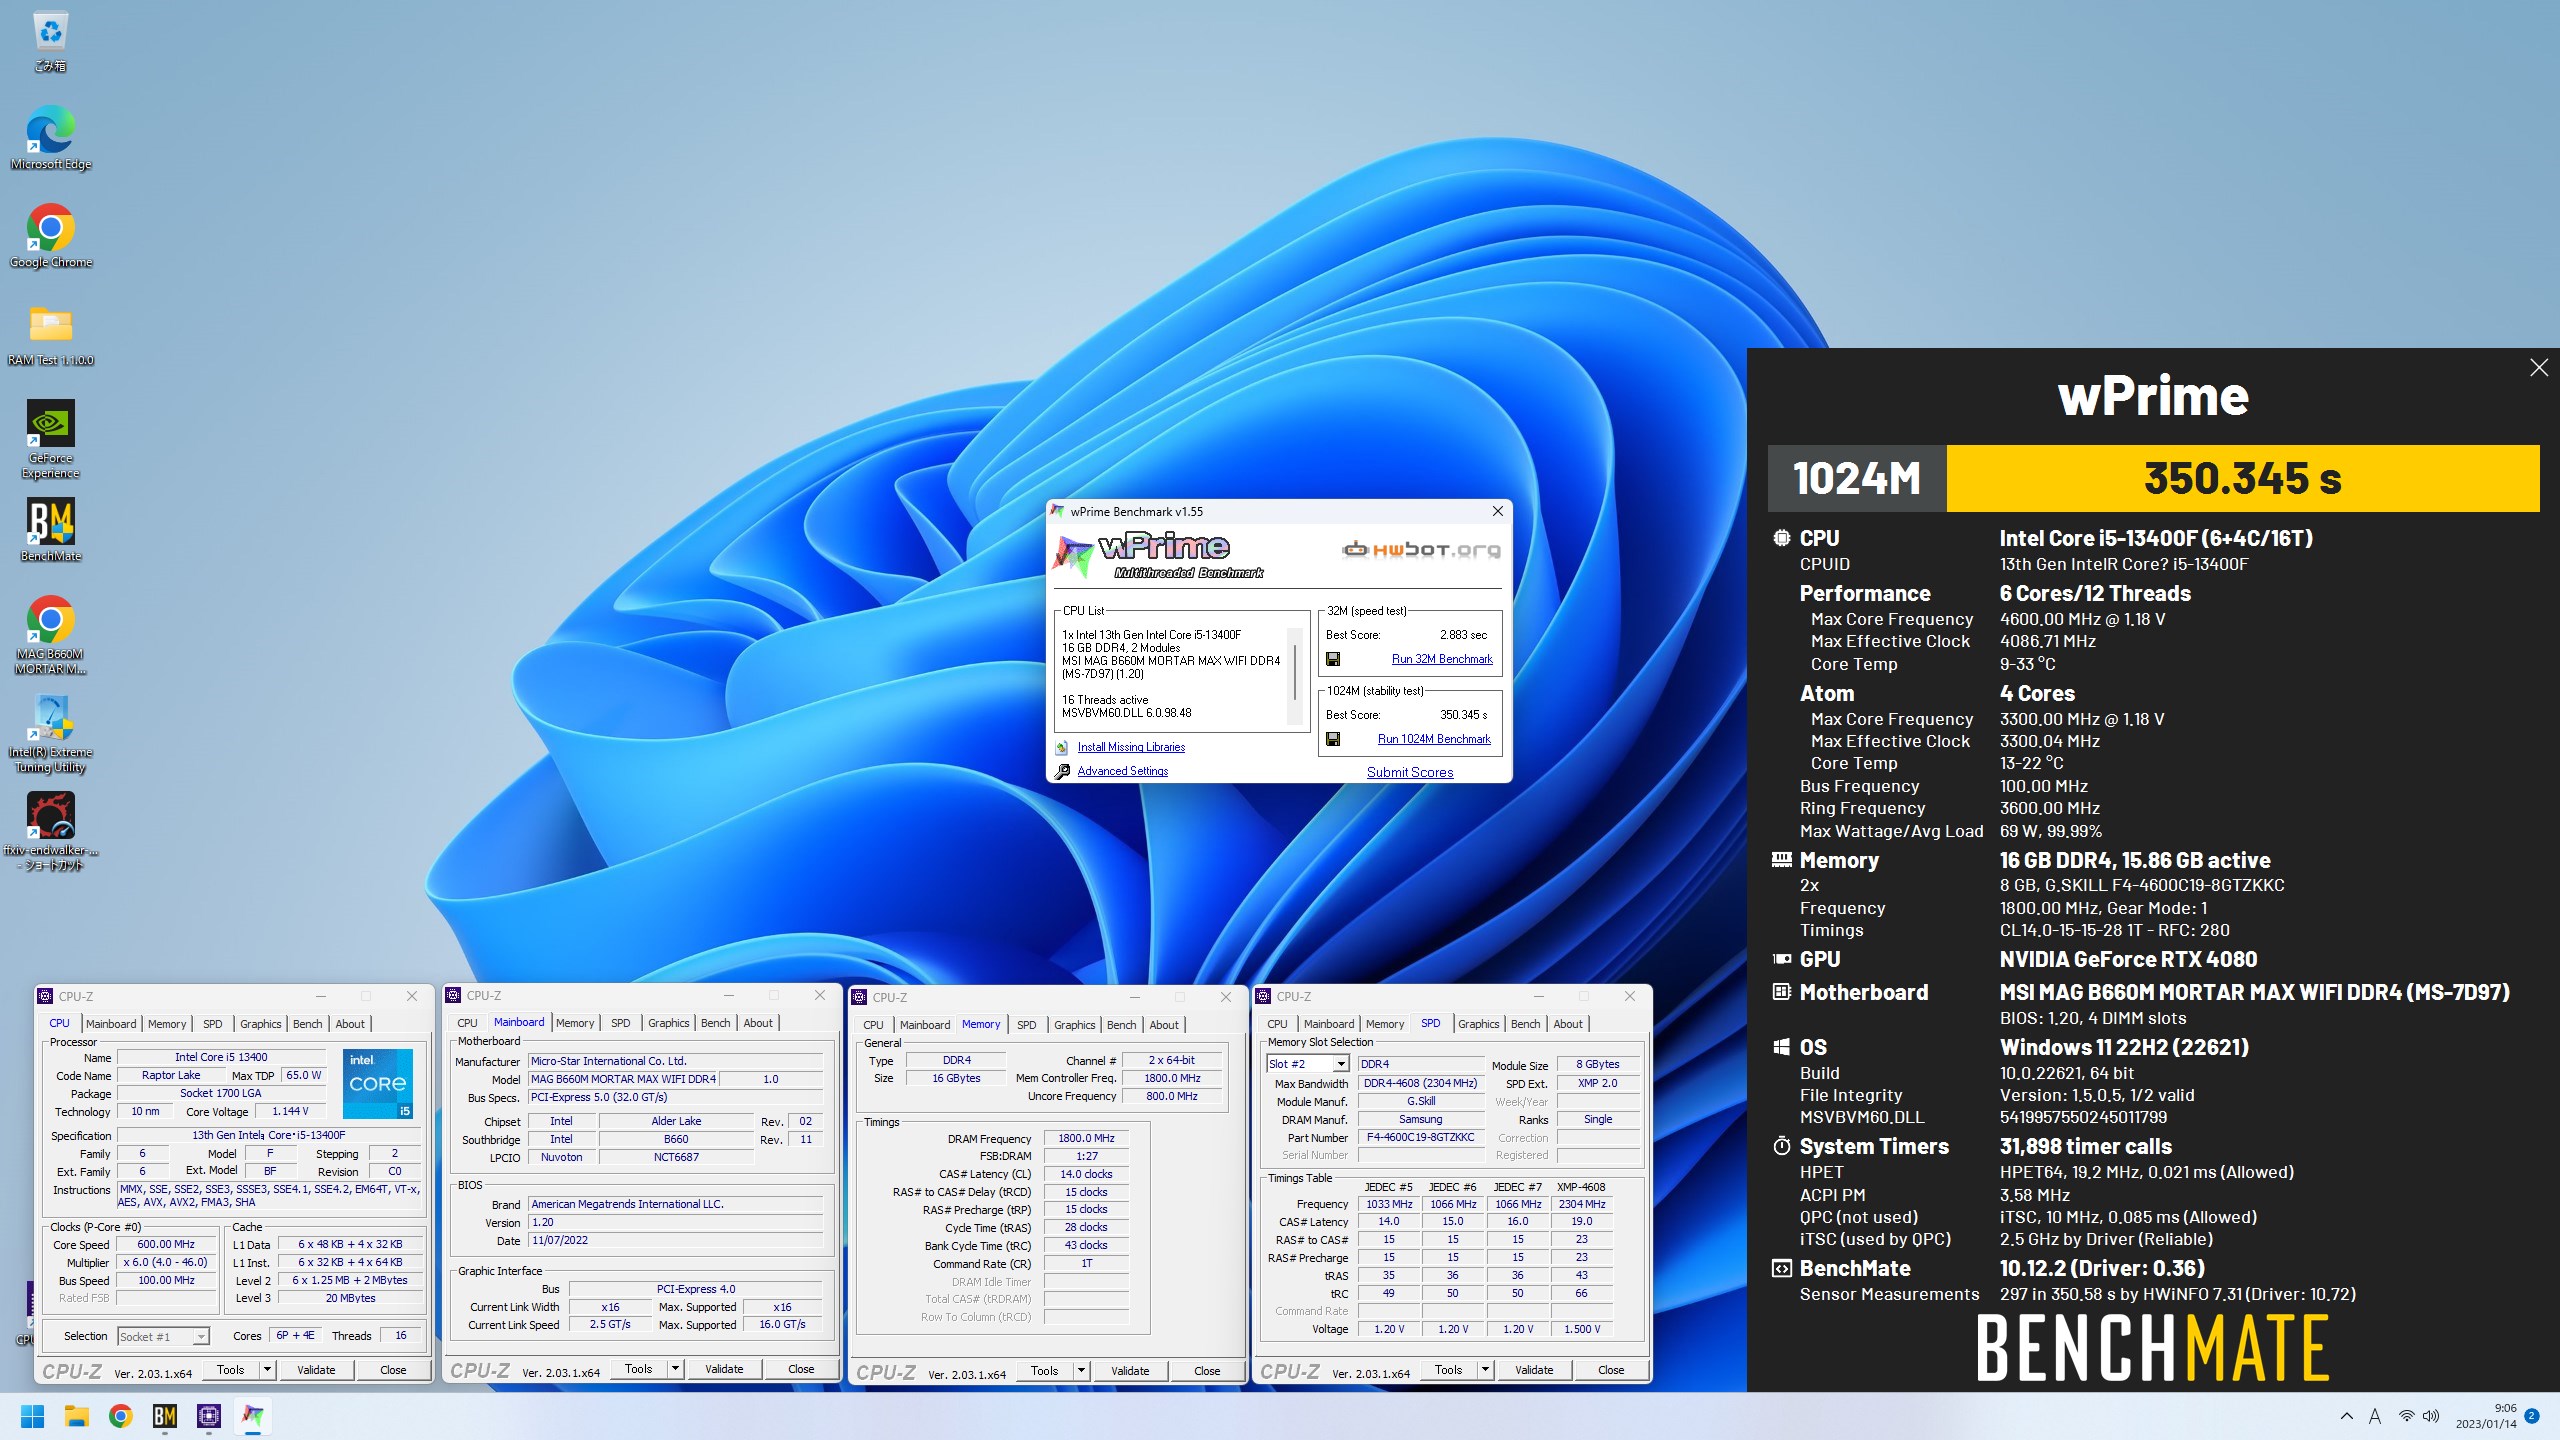Image resolution: width=2560 pixels, height=1440 pixels.
Task: Click the taskbar clock and date
Action: point(2486,1416)
